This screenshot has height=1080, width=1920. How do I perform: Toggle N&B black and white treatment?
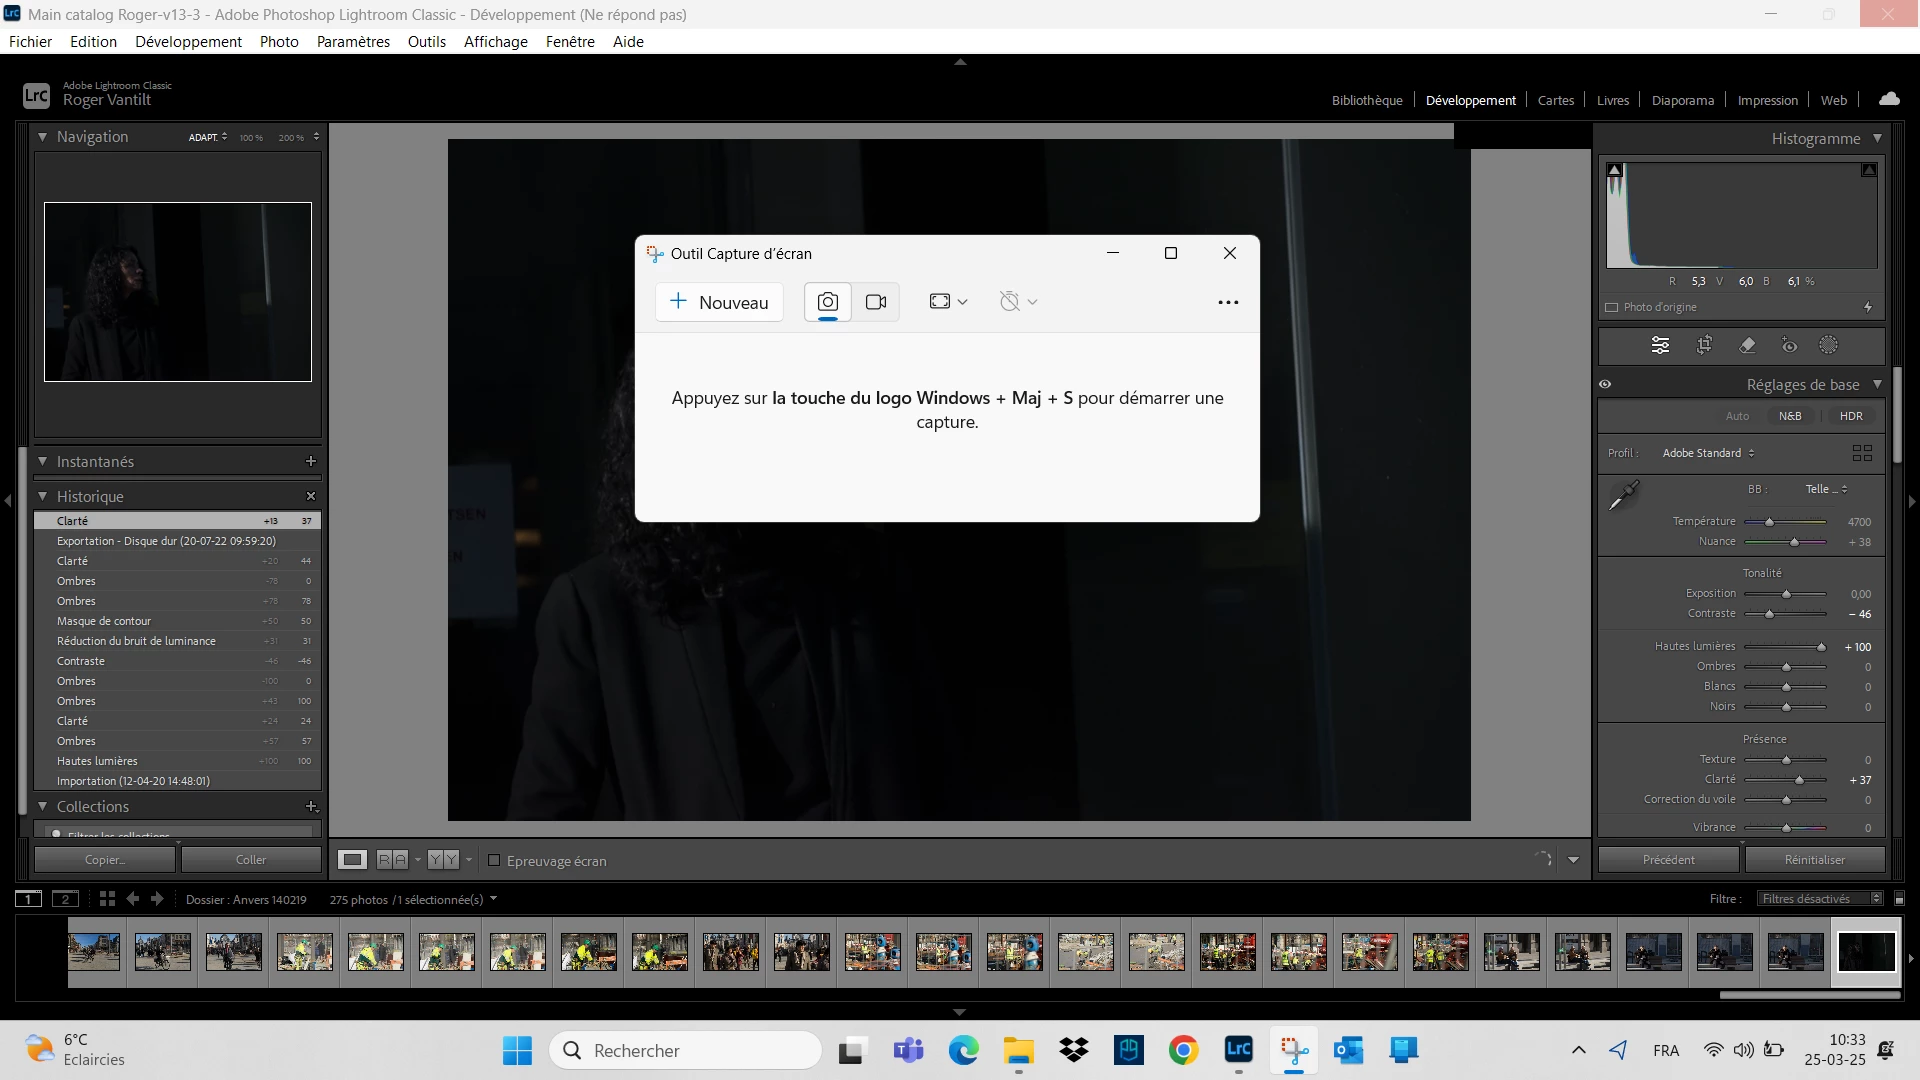[x=1790, y=416]
